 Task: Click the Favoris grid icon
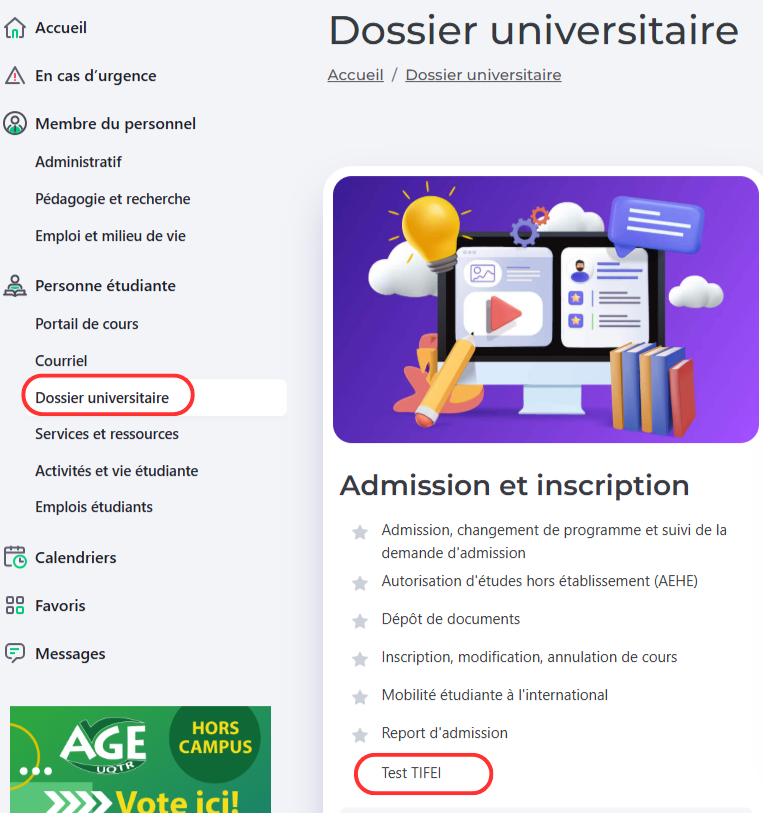coord(15,605)
